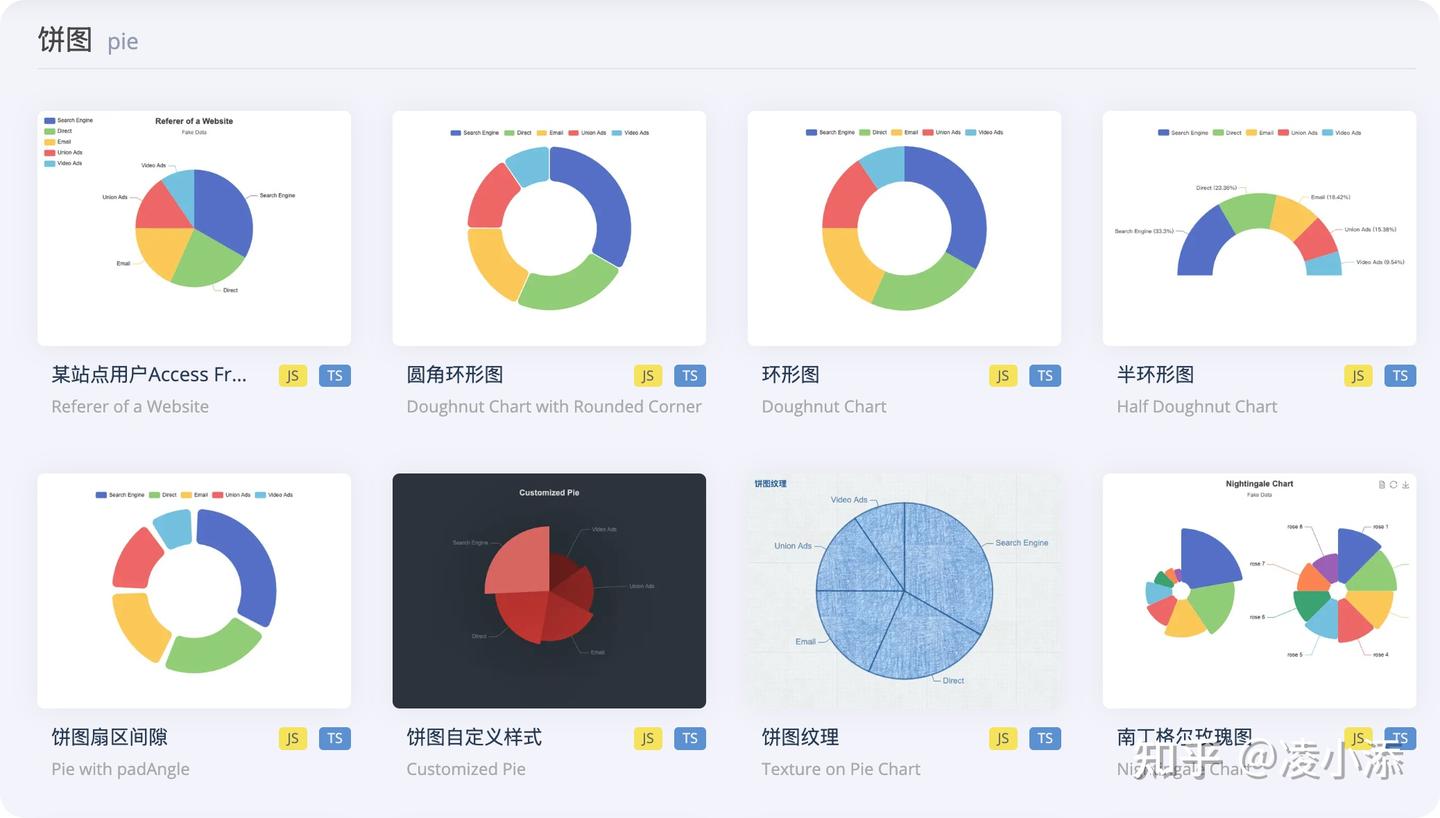Open the title 饼图纹理
The image size is (1440, 818).
tap(800, 737)
